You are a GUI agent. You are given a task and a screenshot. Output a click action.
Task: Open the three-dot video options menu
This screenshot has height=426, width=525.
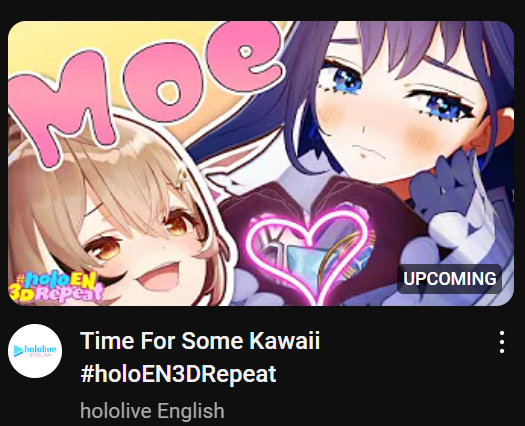pos(502,342)
